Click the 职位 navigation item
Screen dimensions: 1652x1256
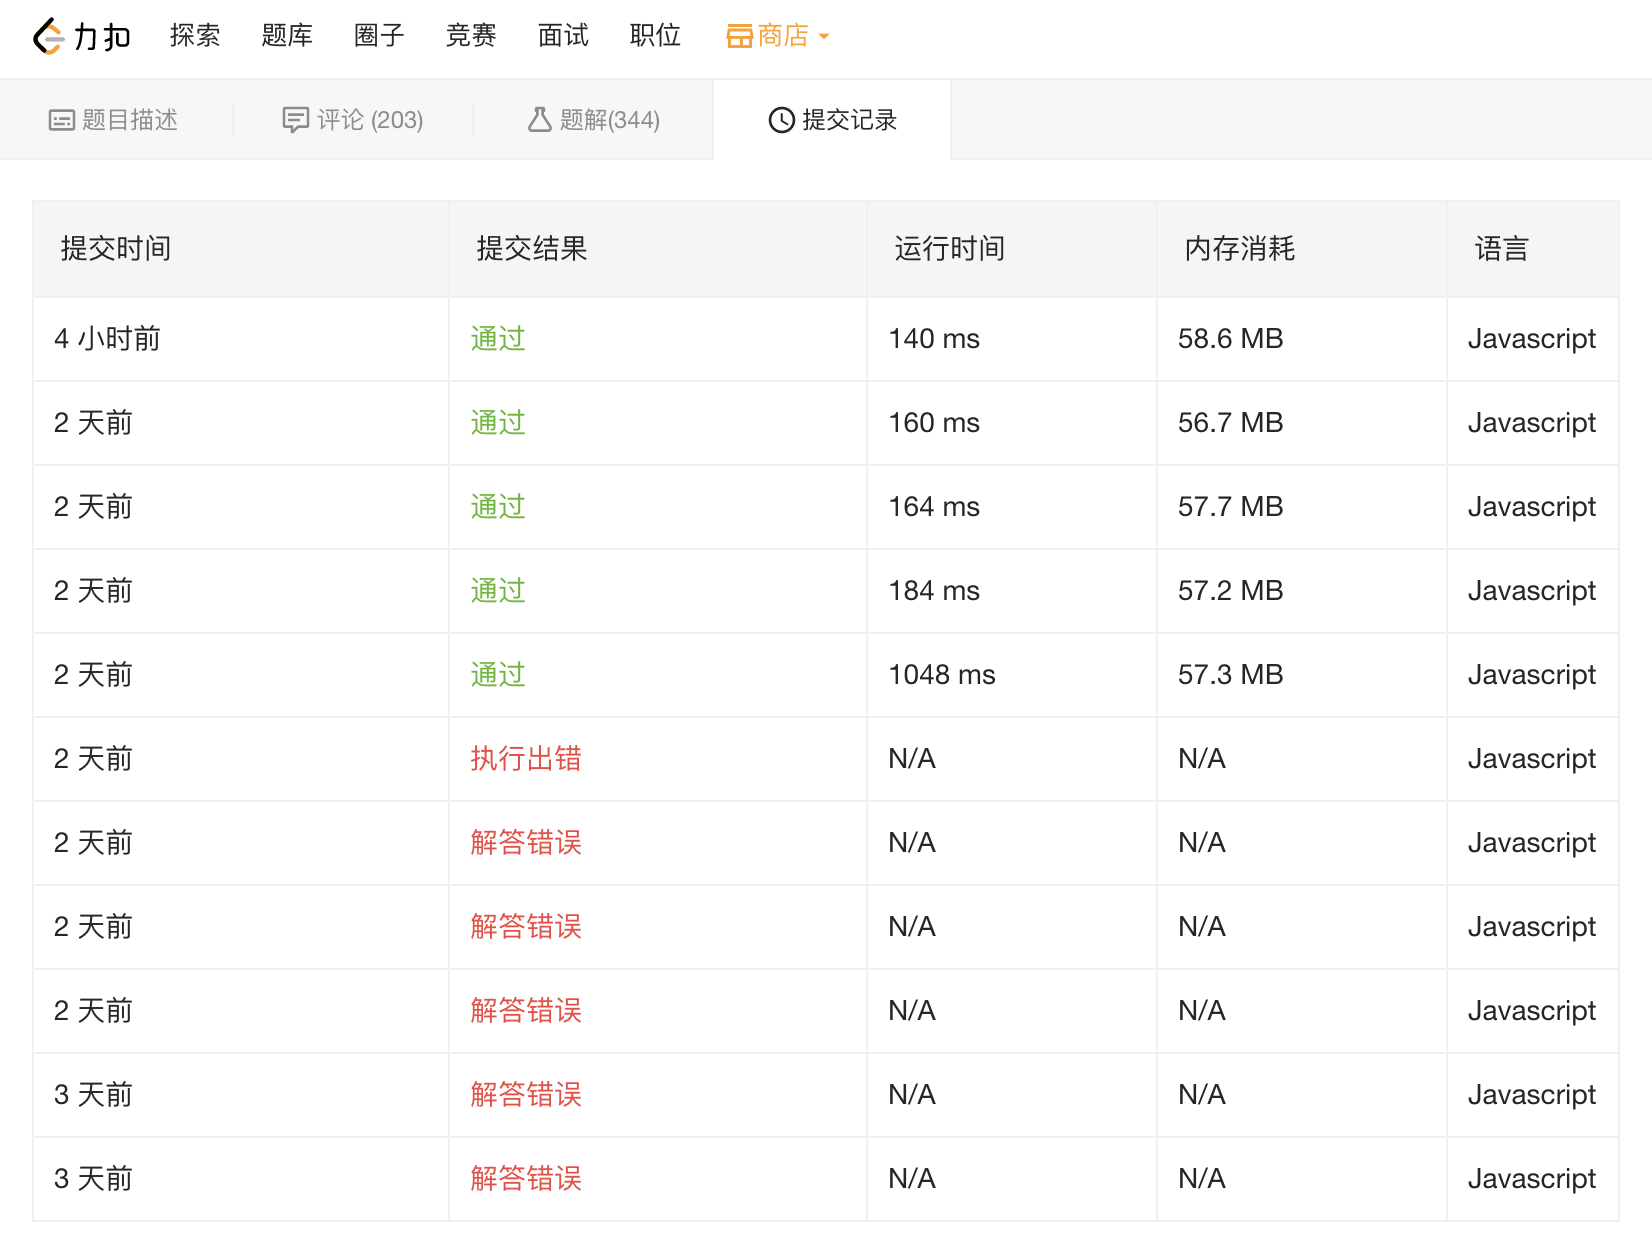point(655,36)
